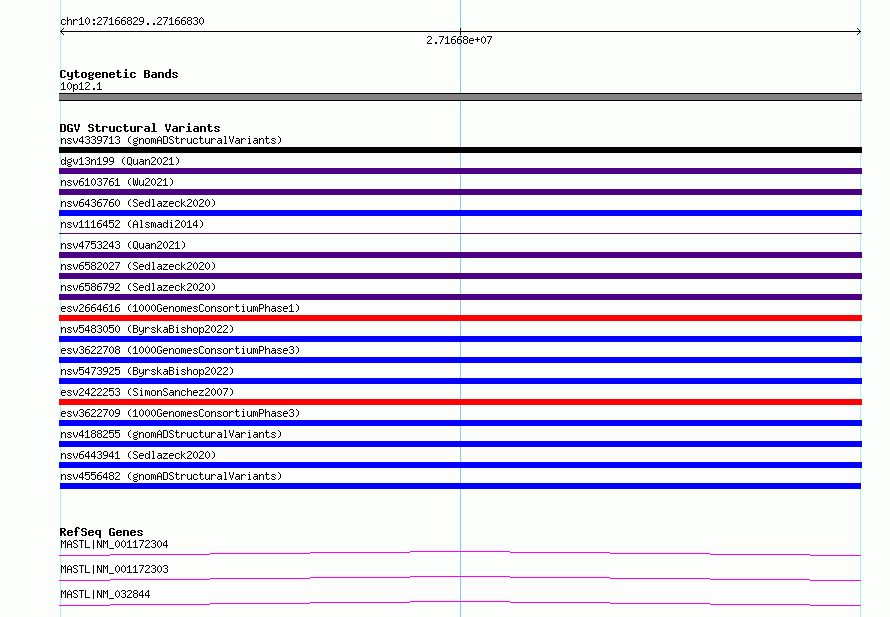Click the red bar under esv2664616

pos(460,318)
